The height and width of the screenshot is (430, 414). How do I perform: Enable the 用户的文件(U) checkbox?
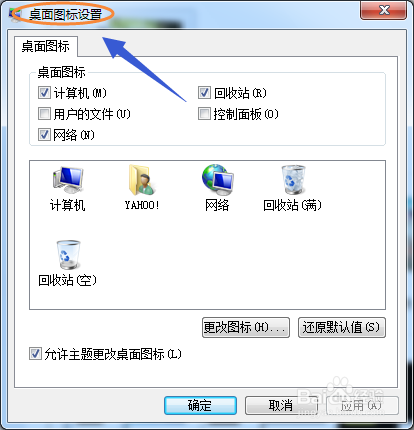44,114
